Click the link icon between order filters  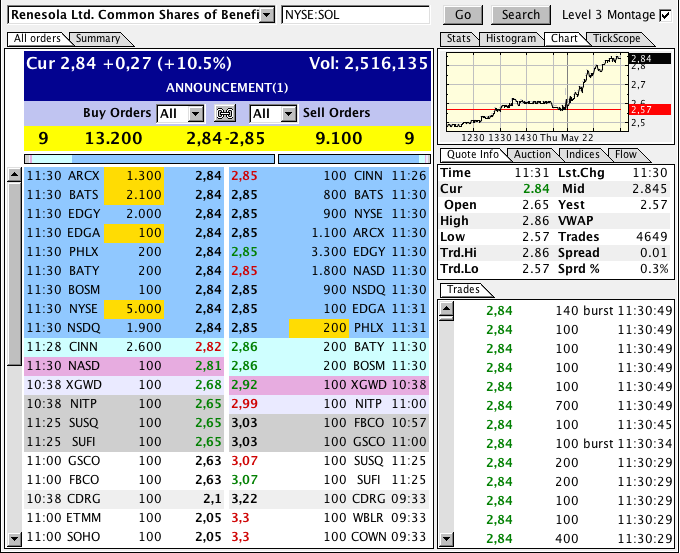click(x=225, y=114)
